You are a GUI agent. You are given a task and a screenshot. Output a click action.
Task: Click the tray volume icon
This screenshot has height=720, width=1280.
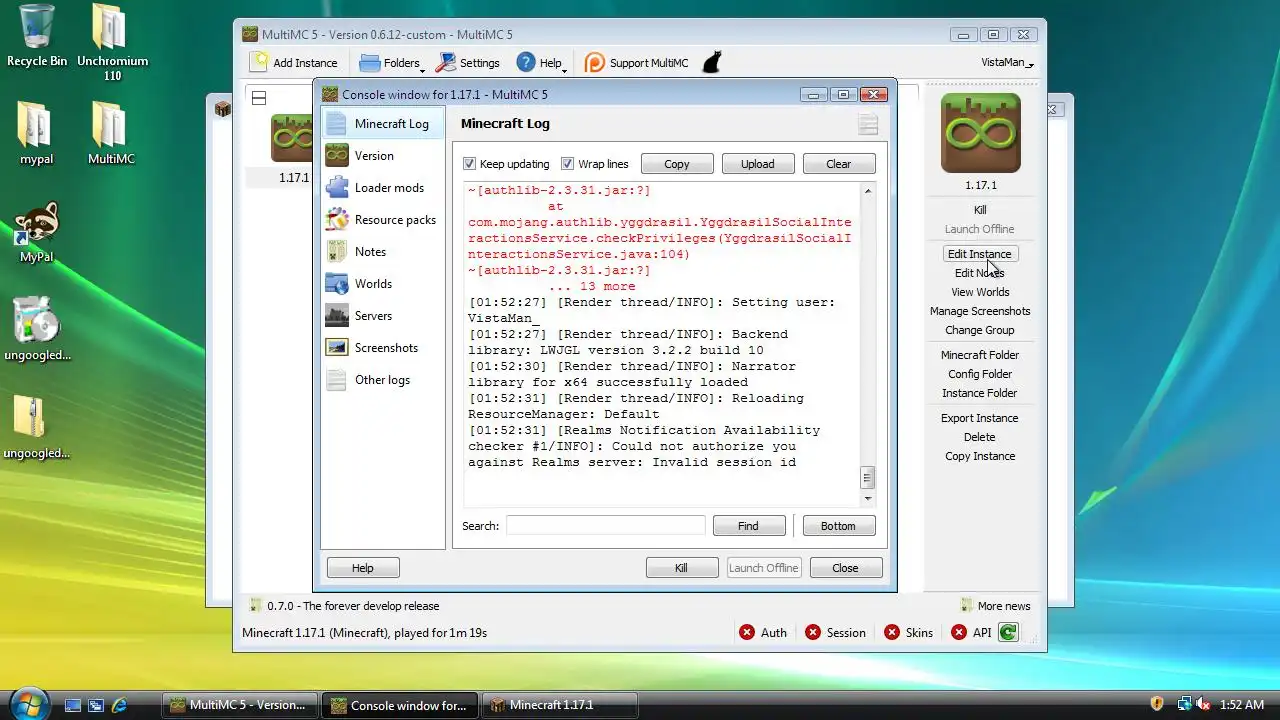1202,705
